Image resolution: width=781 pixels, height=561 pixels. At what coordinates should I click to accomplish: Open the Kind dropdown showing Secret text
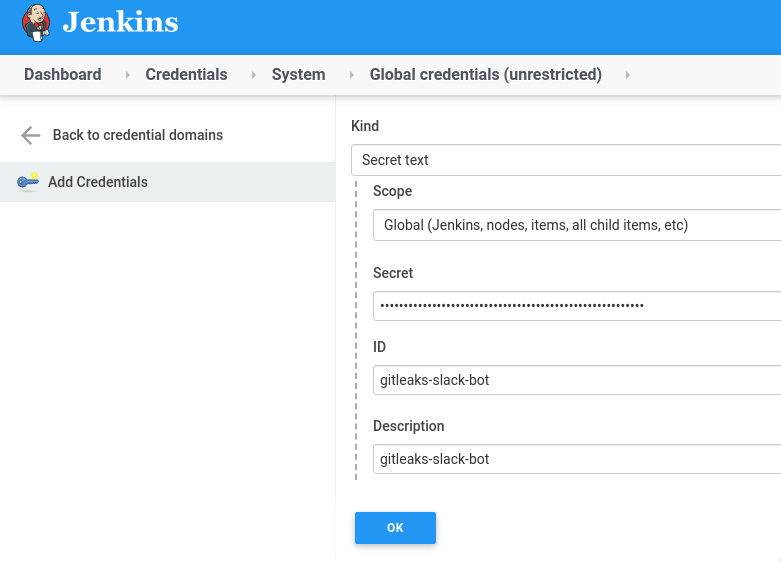point(566,160)
